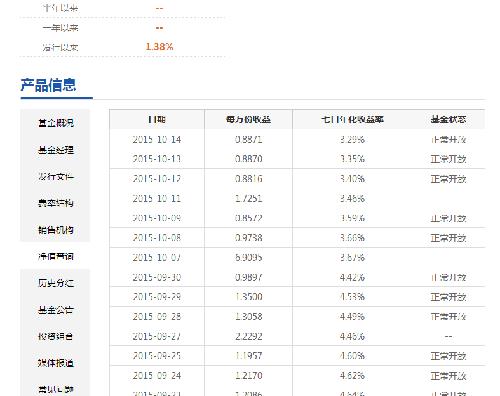The height and width of the screenshot is (396, 500).
Task: Select the 产品信息 section tab
Action: pyautogui.click(x=48, y=85)
